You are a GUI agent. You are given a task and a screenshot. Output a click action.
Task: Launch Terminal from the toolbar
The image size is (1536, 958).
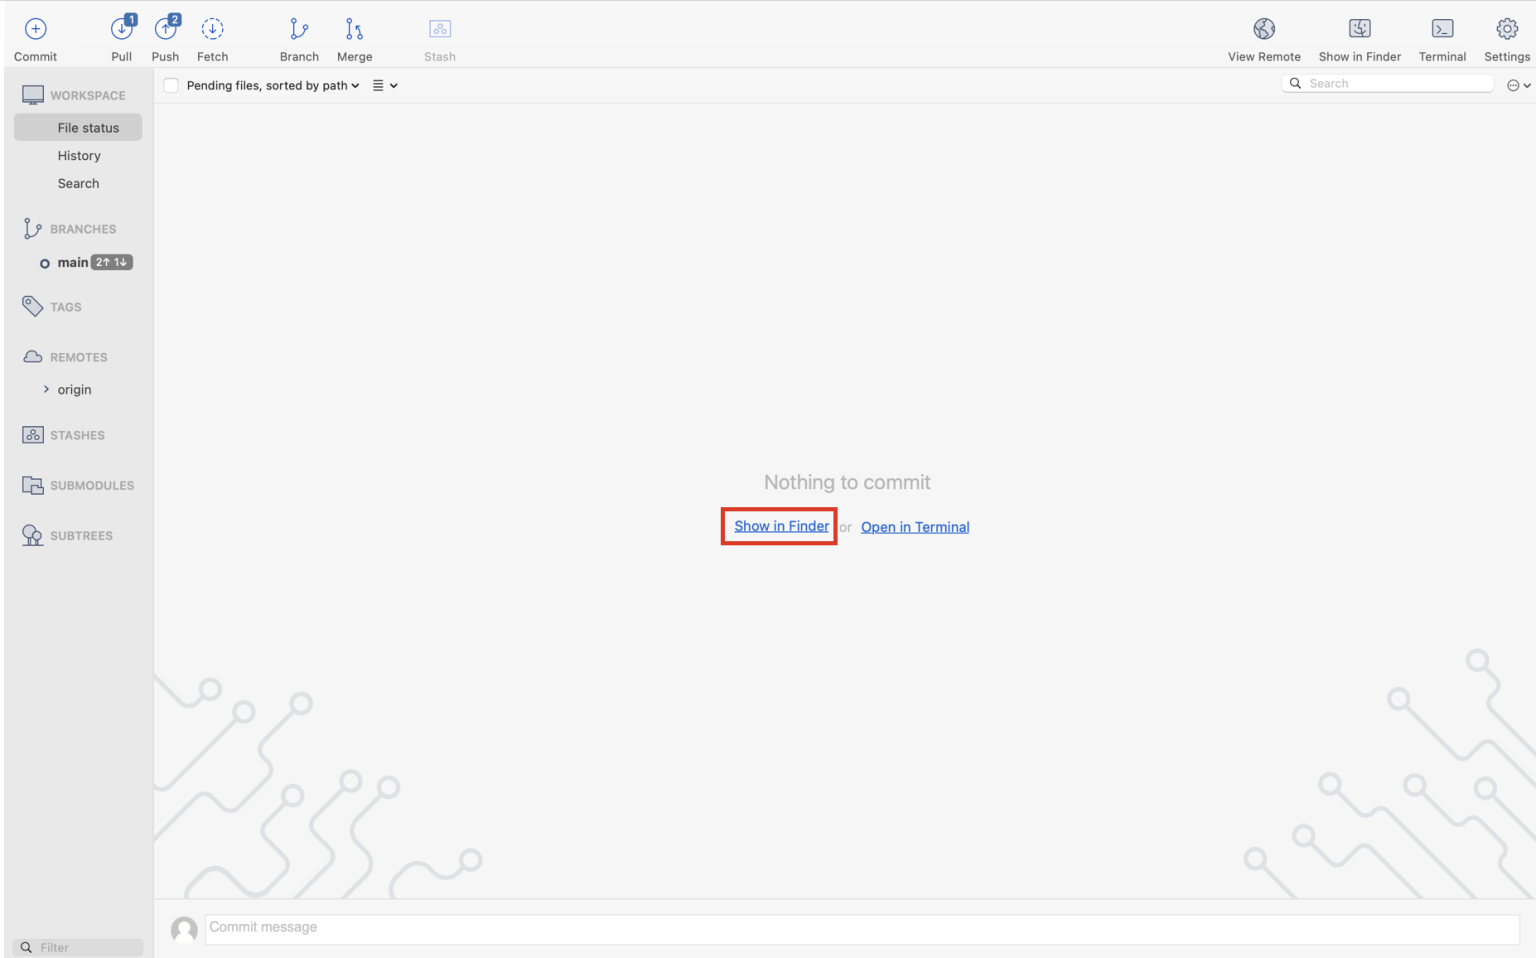[1442, 30]
